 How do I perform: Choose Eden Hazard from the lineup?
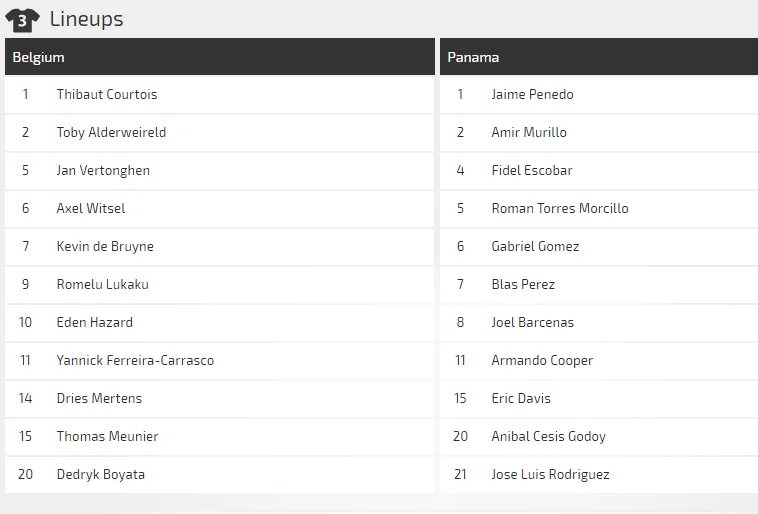pos(94,323)
